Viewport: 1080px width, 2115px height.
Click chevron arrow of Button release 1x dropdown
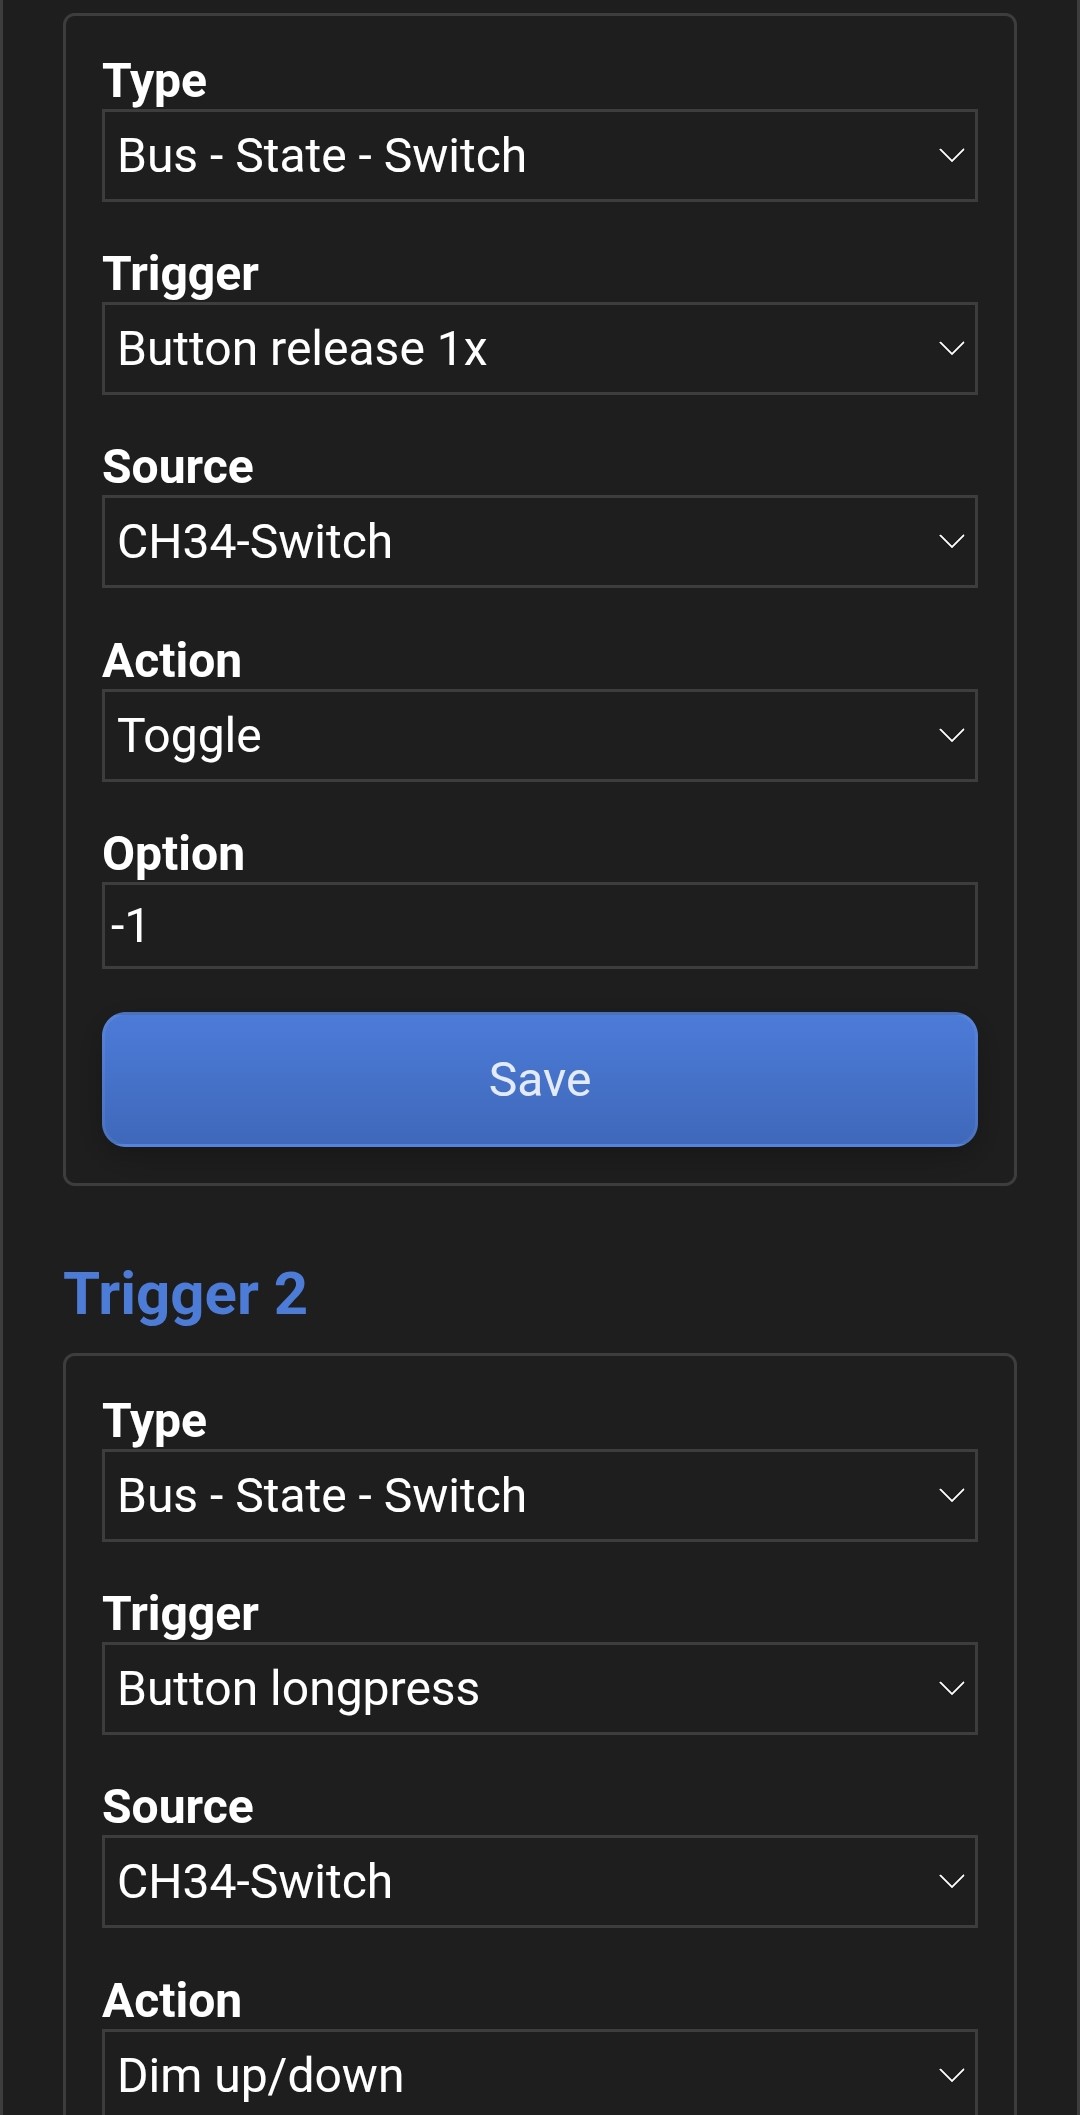point(951,348)
